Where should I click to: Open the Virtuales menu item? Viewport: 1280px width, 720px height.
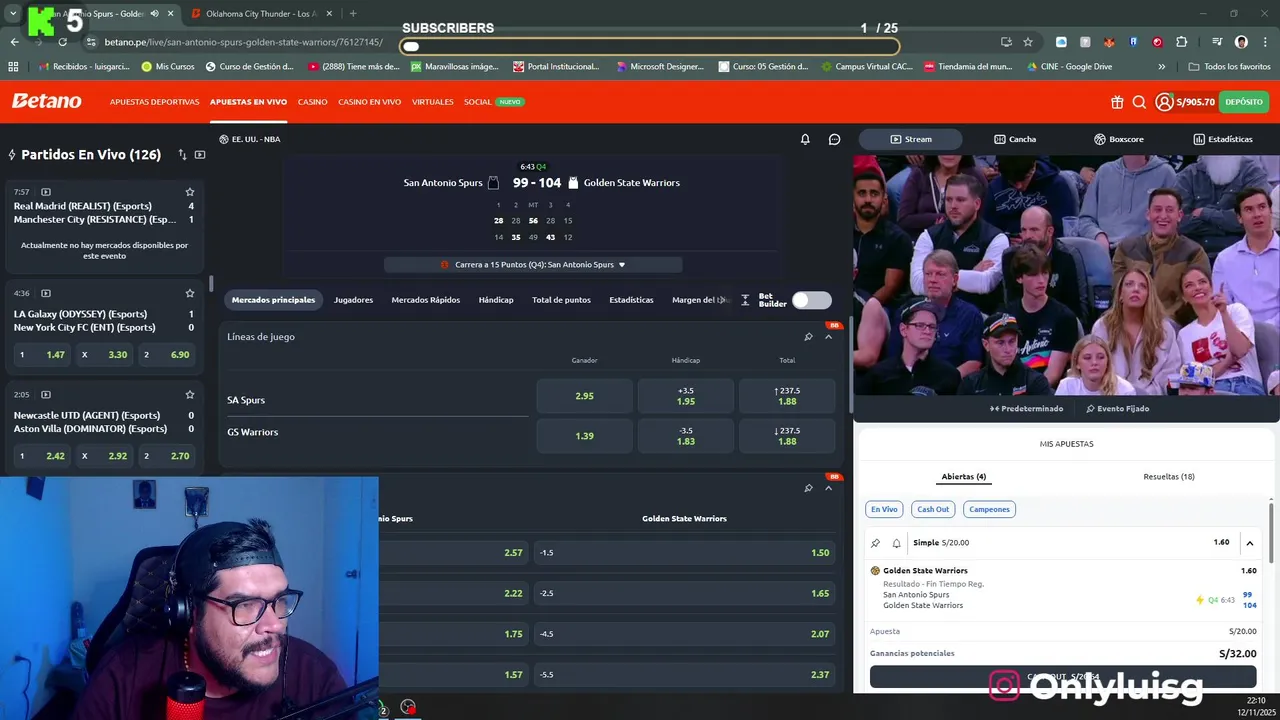[432, 102]
